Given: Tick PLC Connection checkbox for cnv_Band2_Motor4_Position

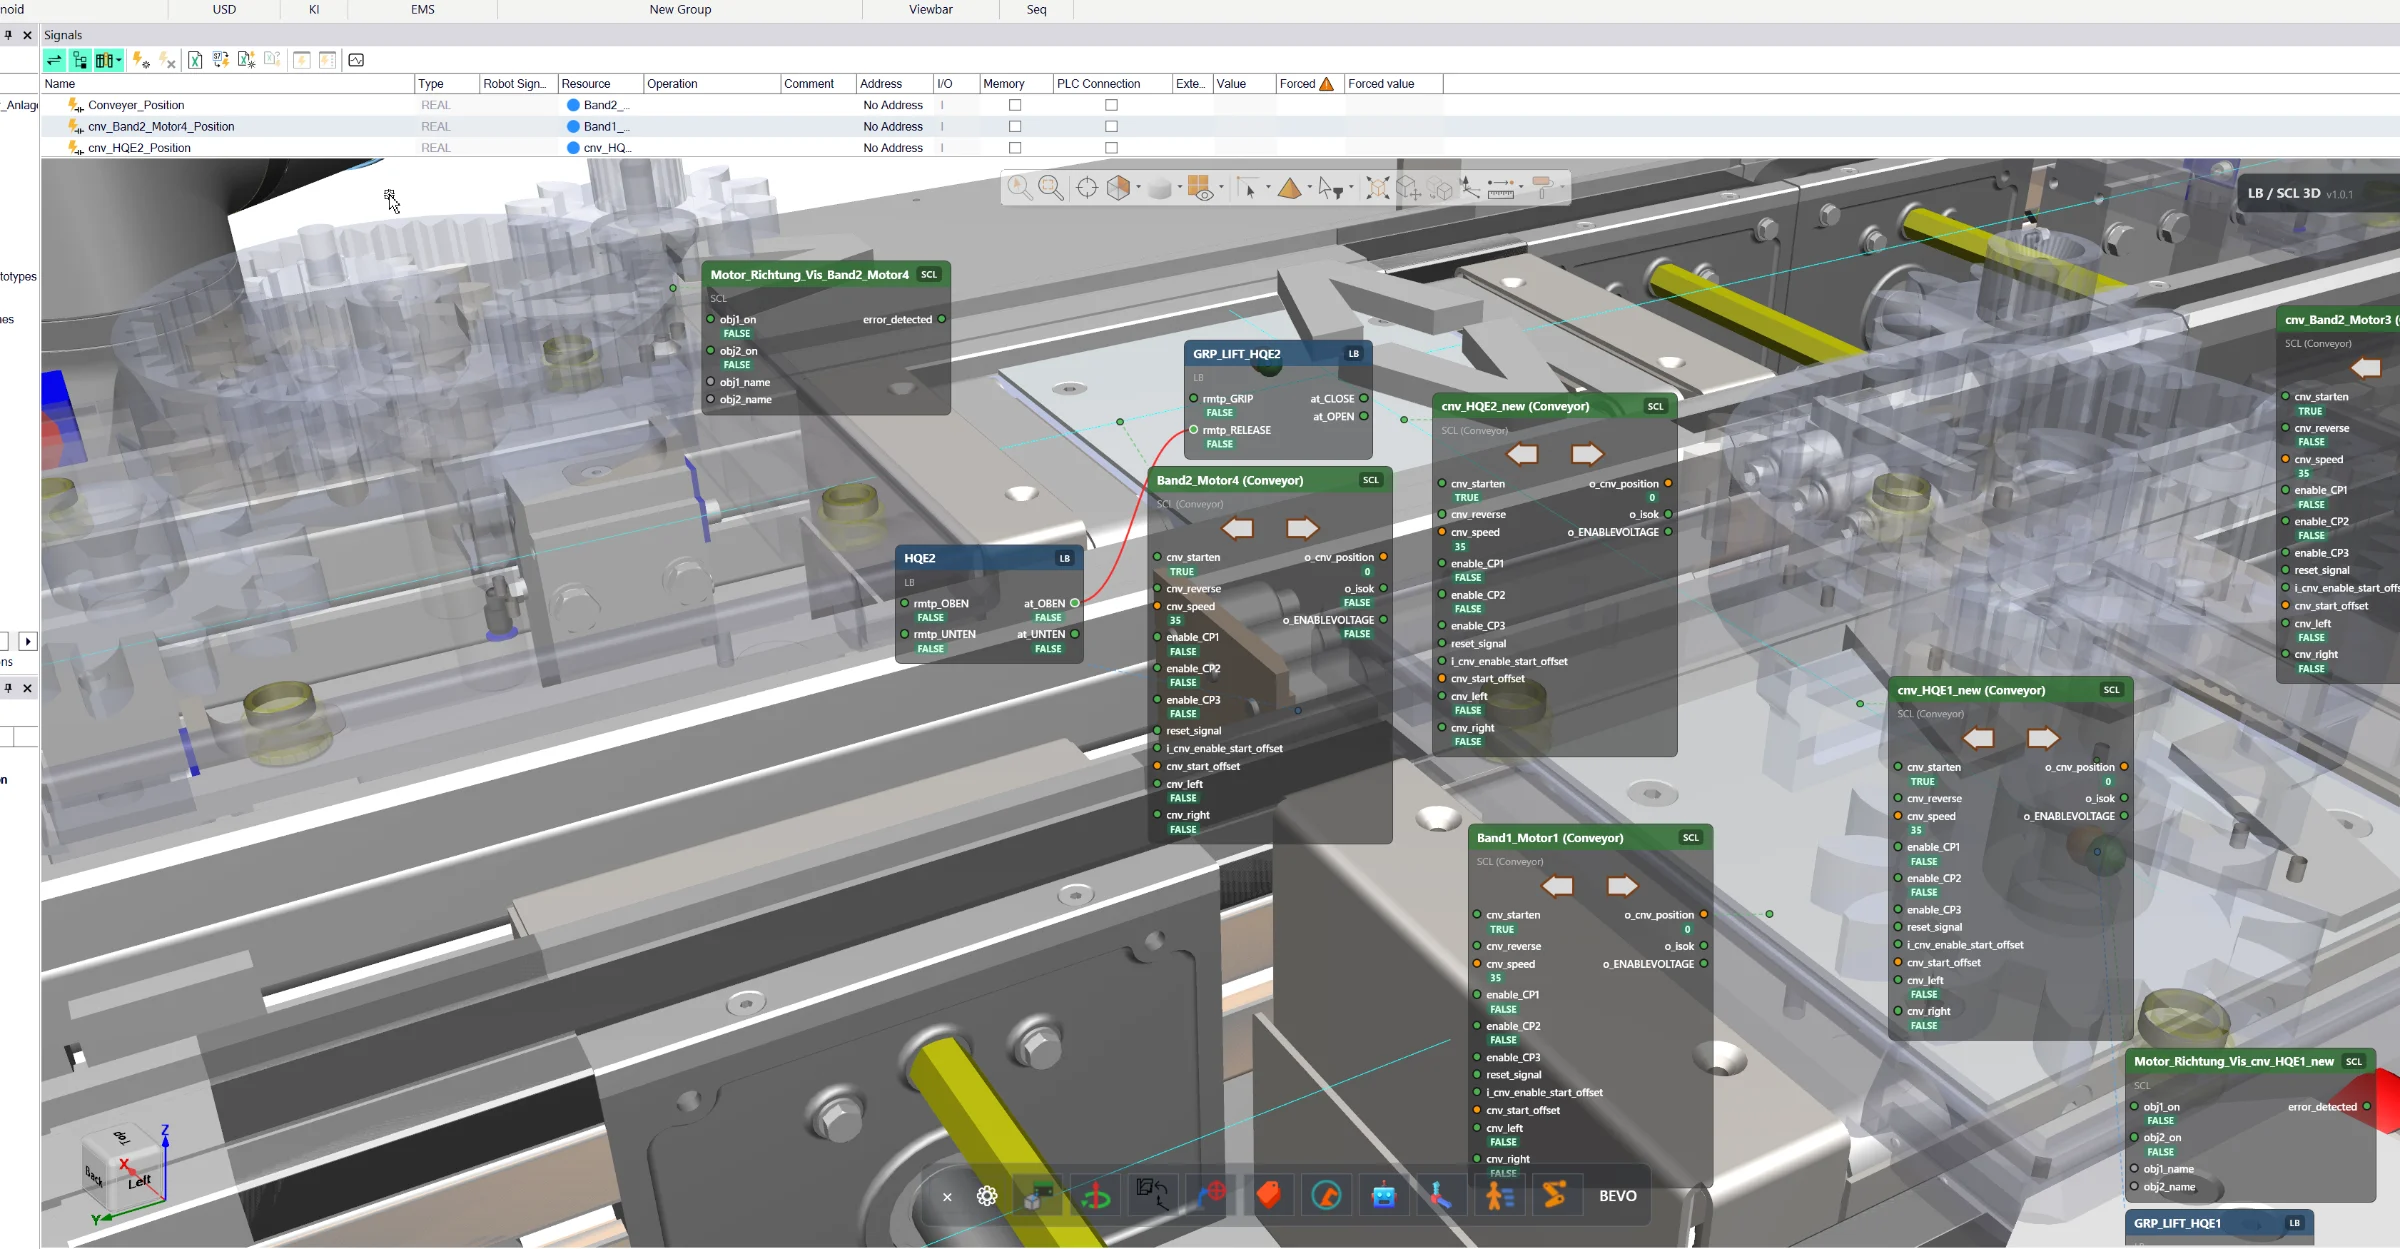Looking at the screenshot, I should click(x=1111, y=126).
